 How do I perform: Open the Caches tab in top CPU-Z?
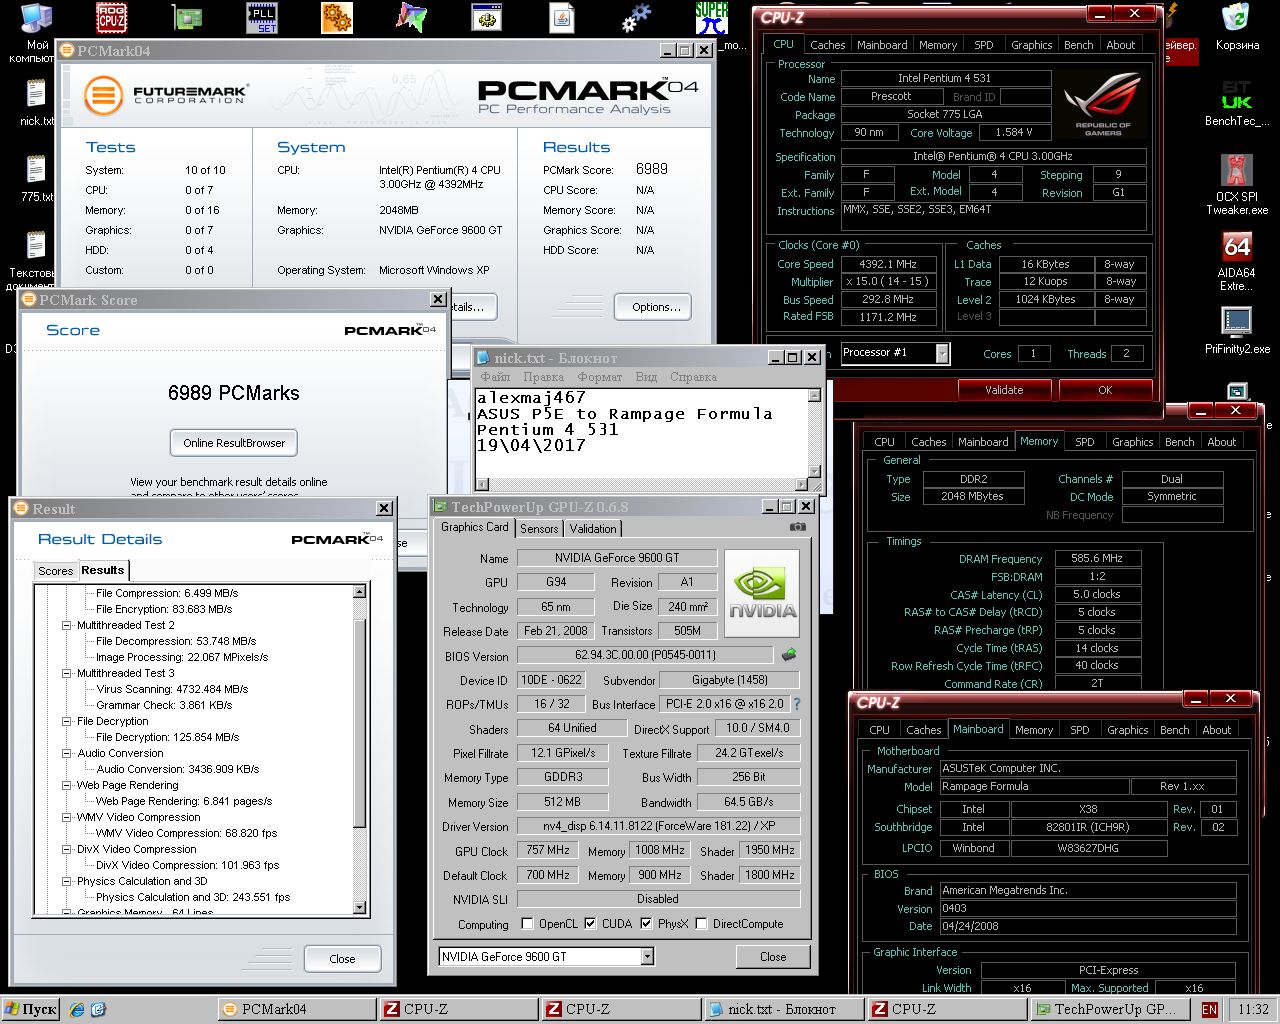point(827,45)
